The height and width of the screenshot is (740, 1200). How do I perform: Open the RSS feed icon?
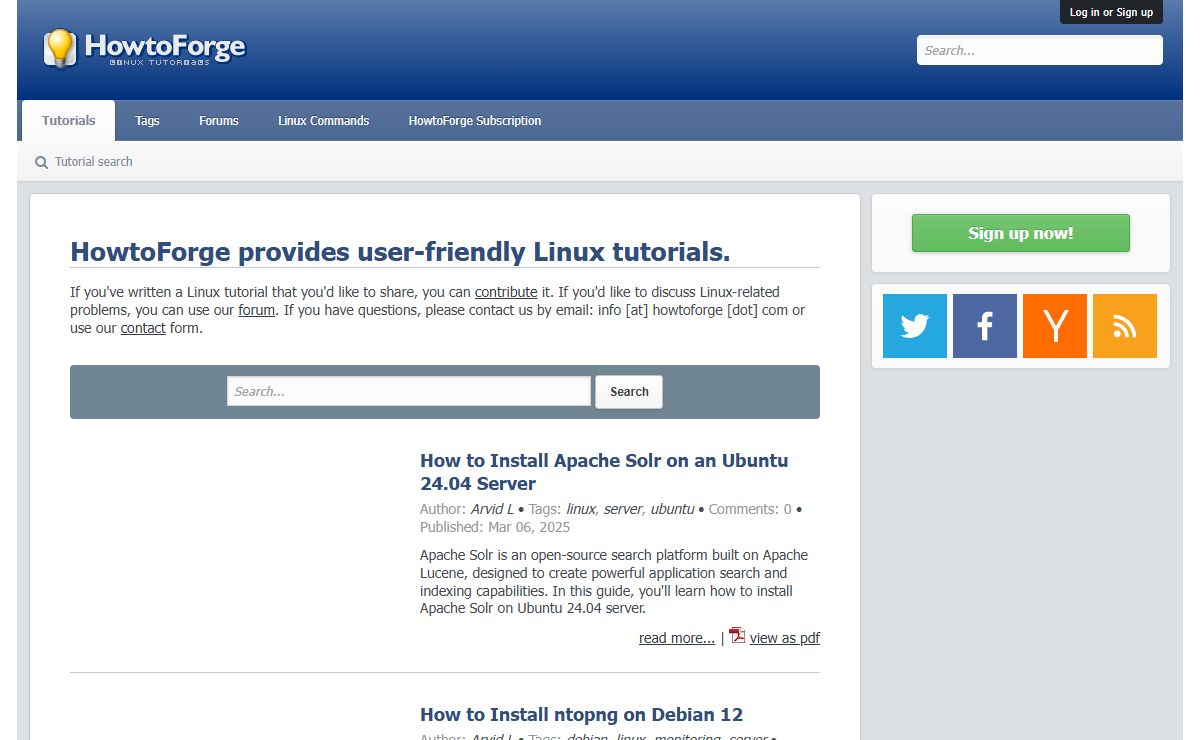click(x=1125, y=326)
